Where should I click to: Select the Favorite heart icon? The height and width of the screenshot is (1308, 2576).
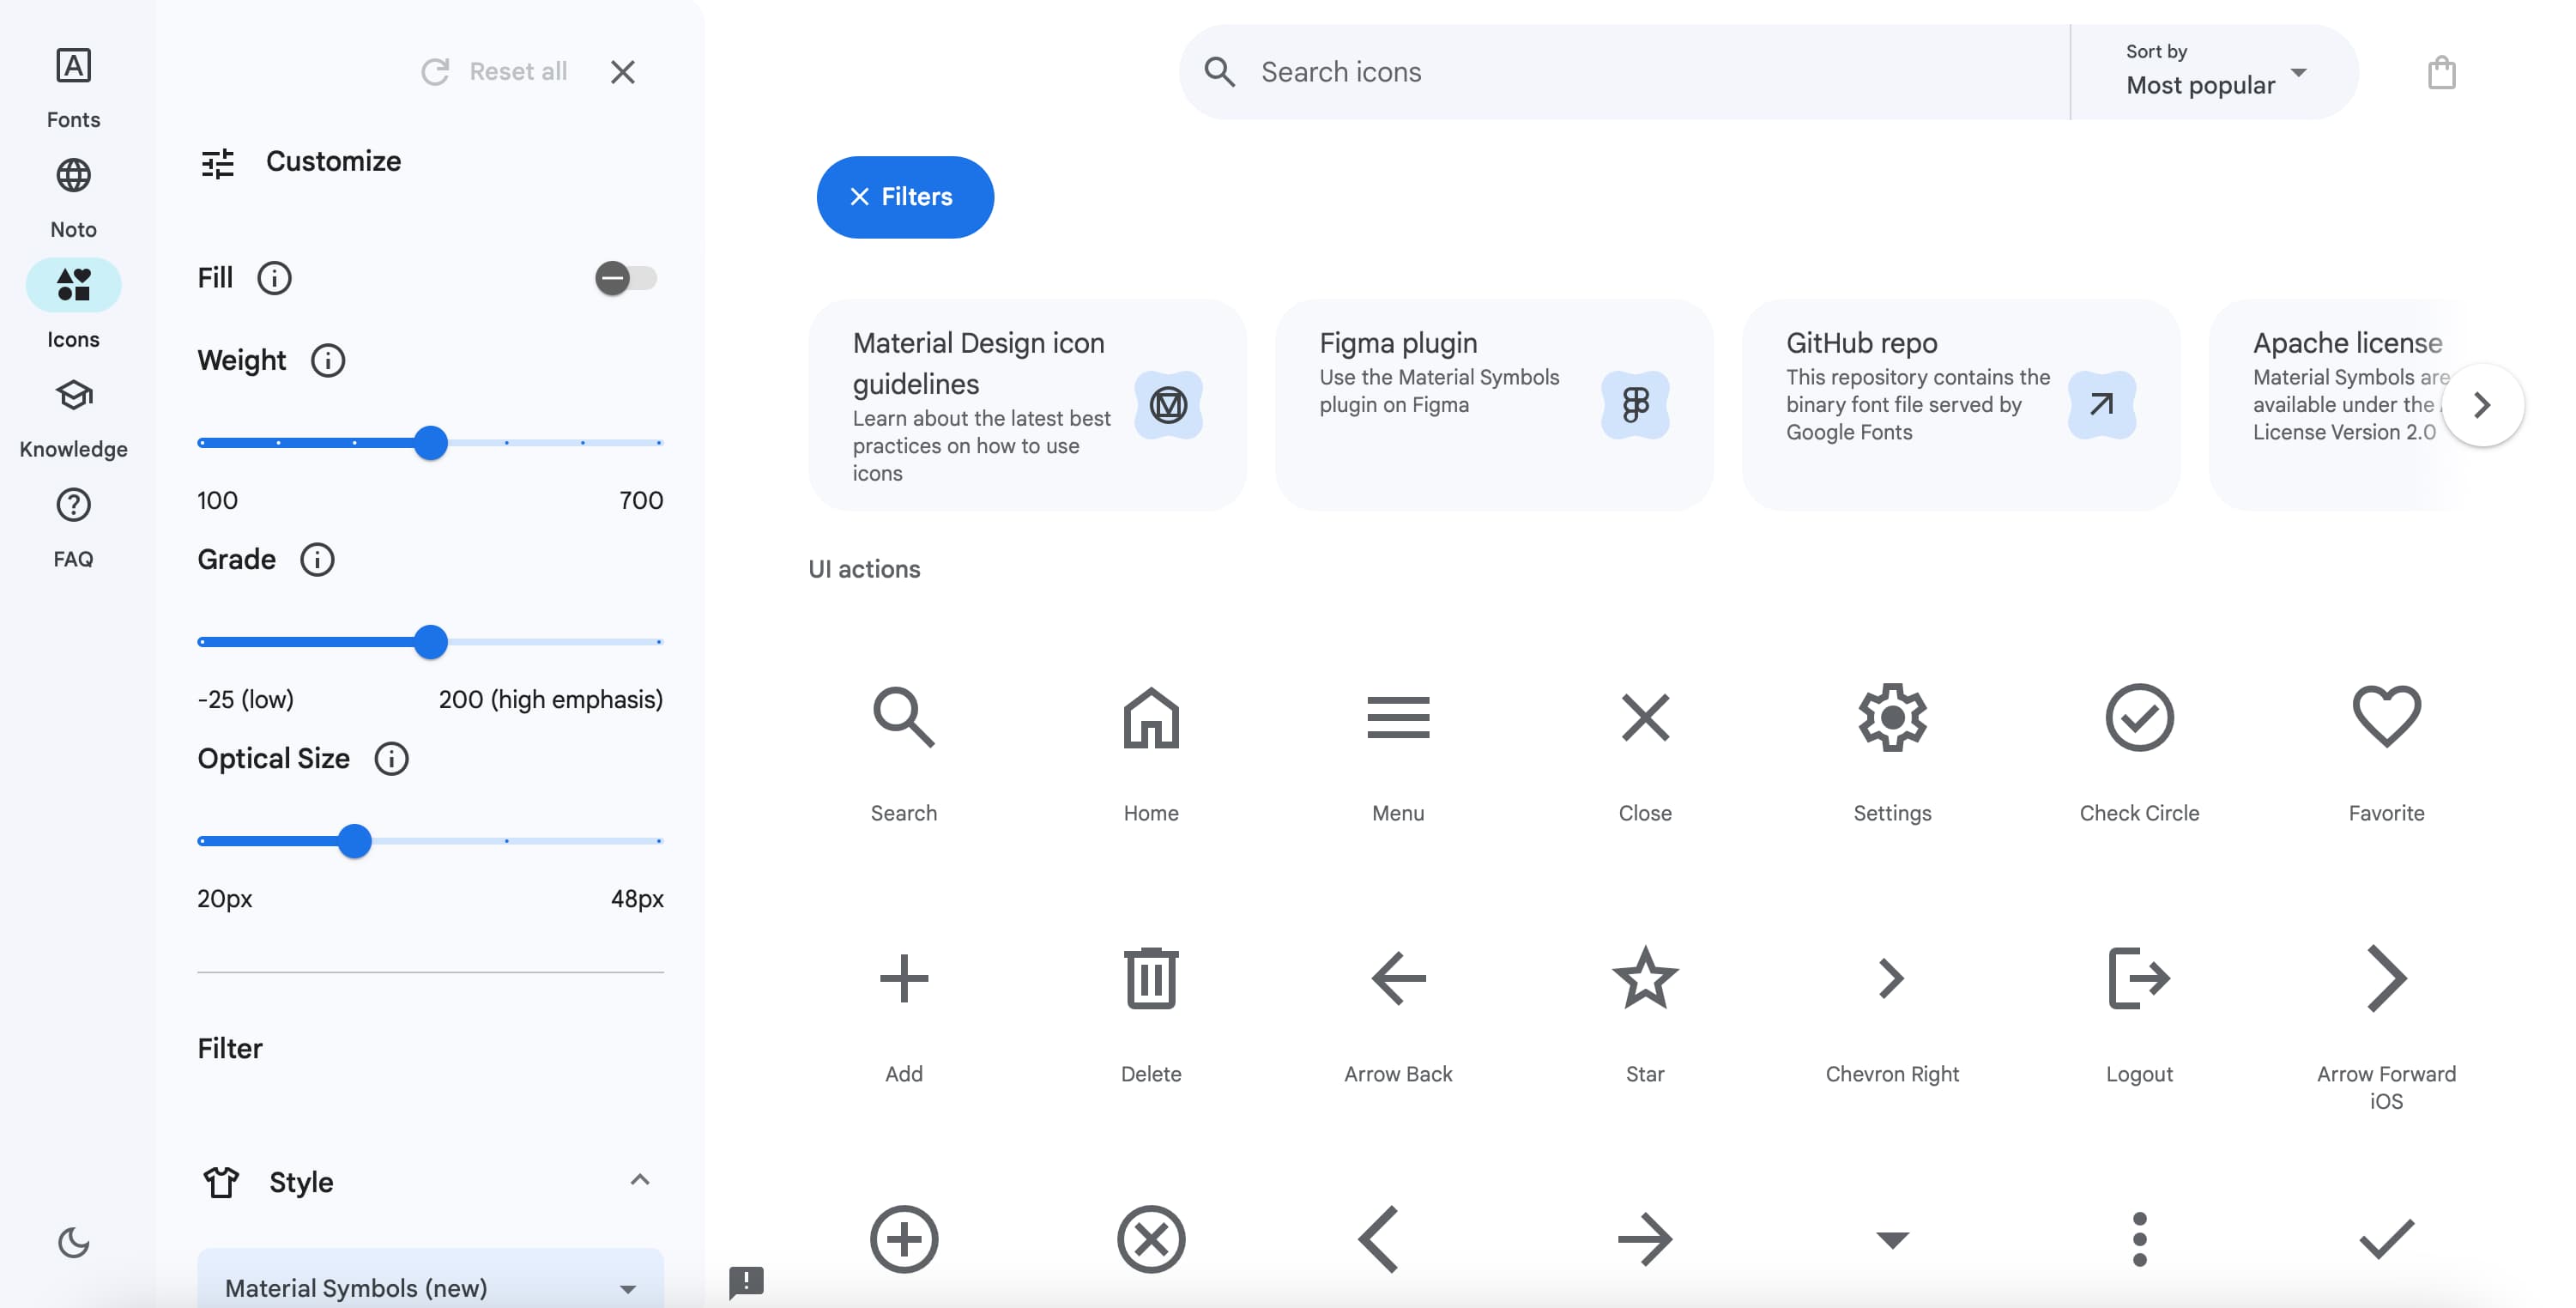(2385, 717)
